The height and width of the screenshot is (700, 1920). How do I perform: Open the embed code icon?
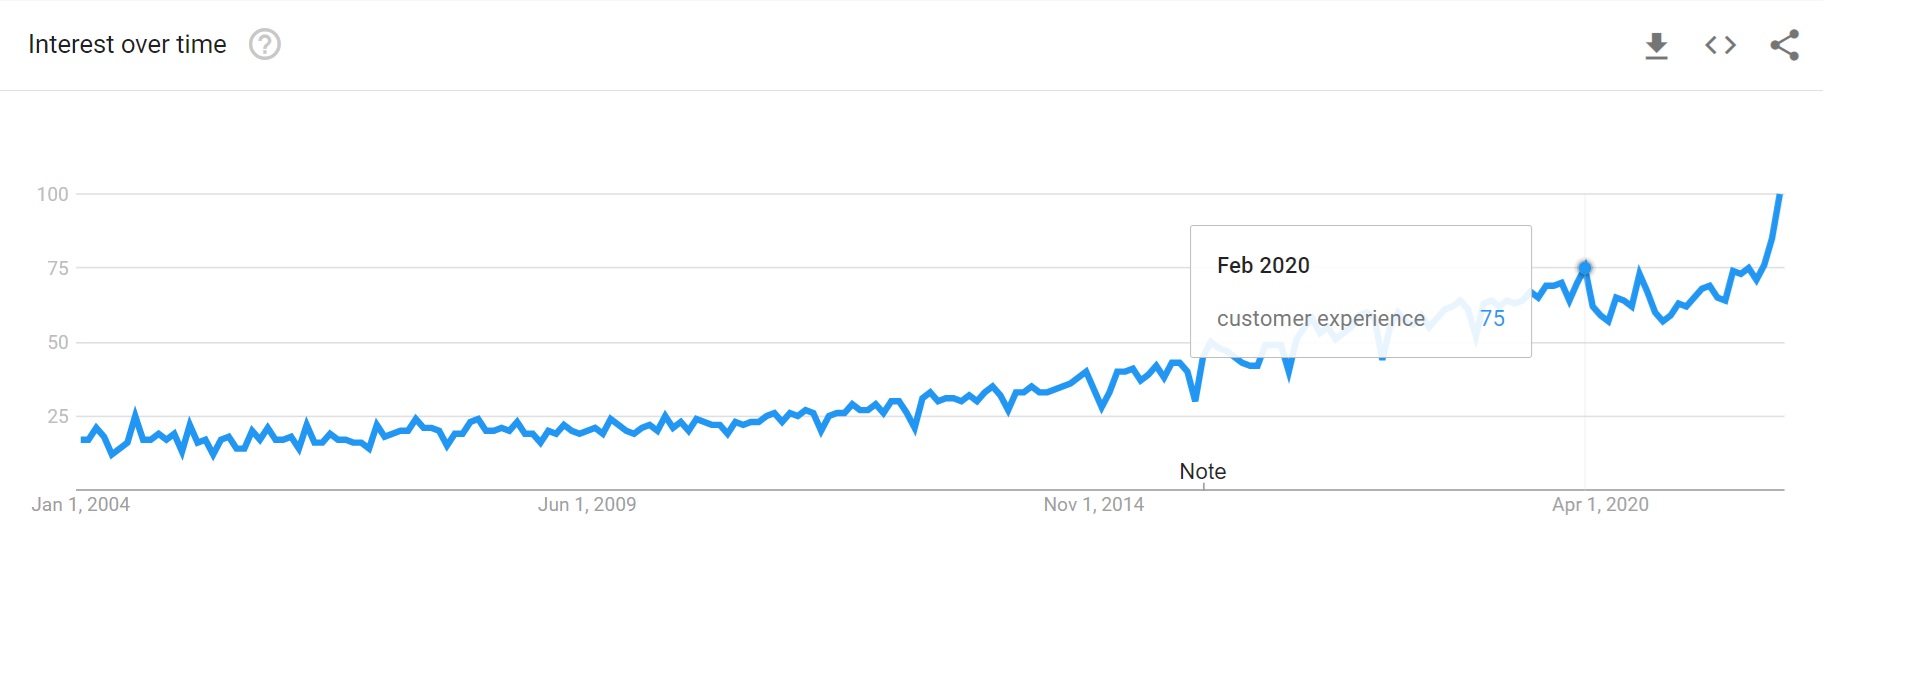coord(1720,45)
